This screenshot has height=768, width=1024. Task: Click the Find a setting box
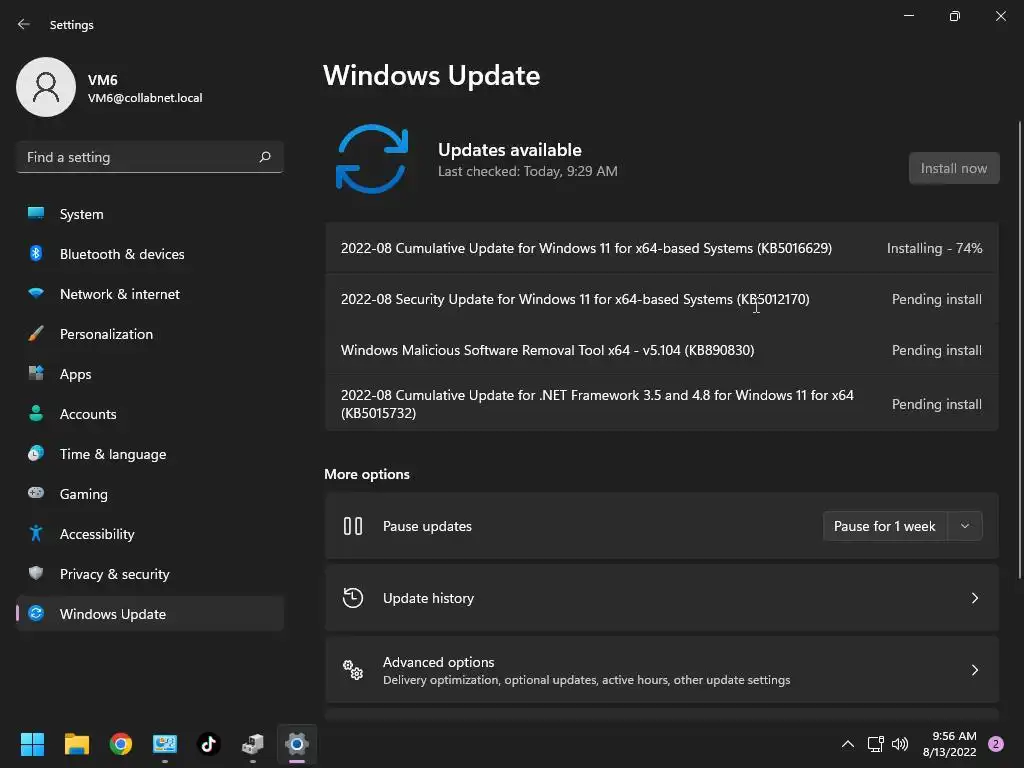tap(150, 157)
